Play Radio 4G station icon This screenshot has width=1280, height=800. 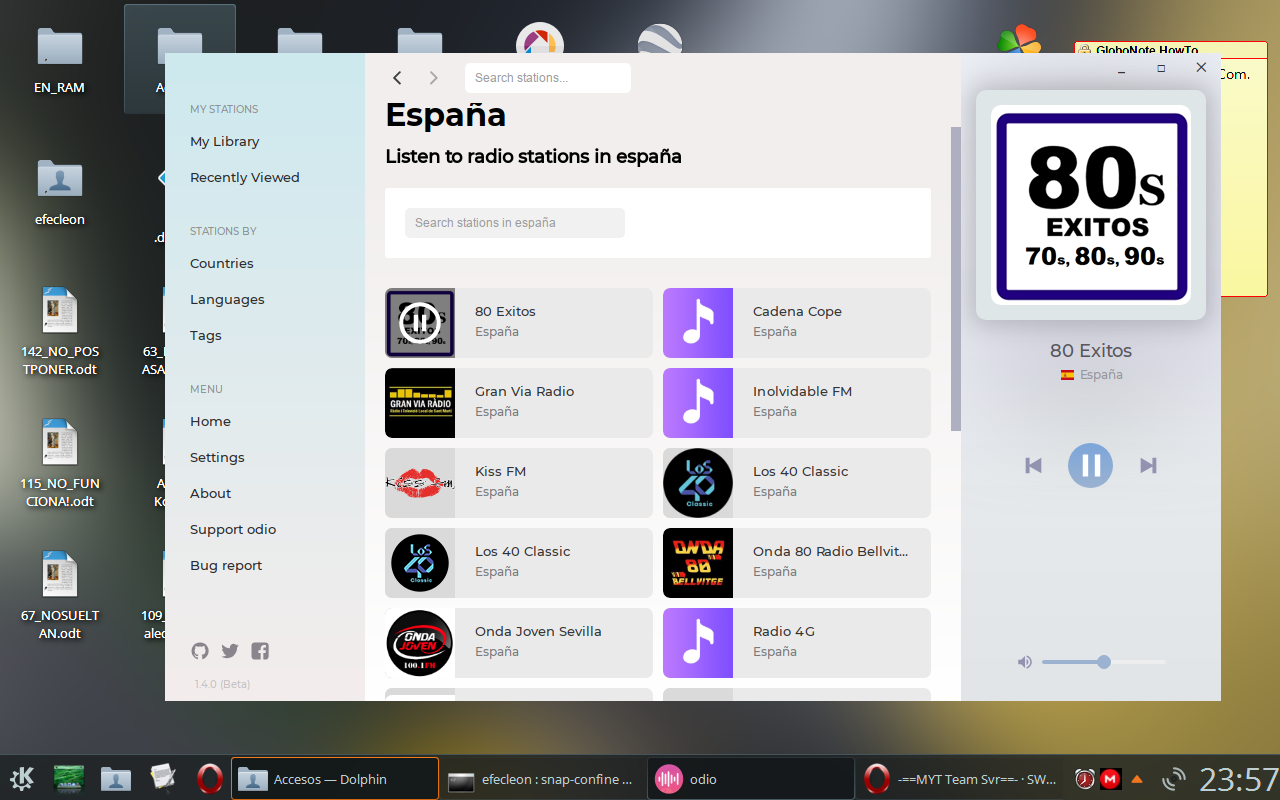pos(698,643)
